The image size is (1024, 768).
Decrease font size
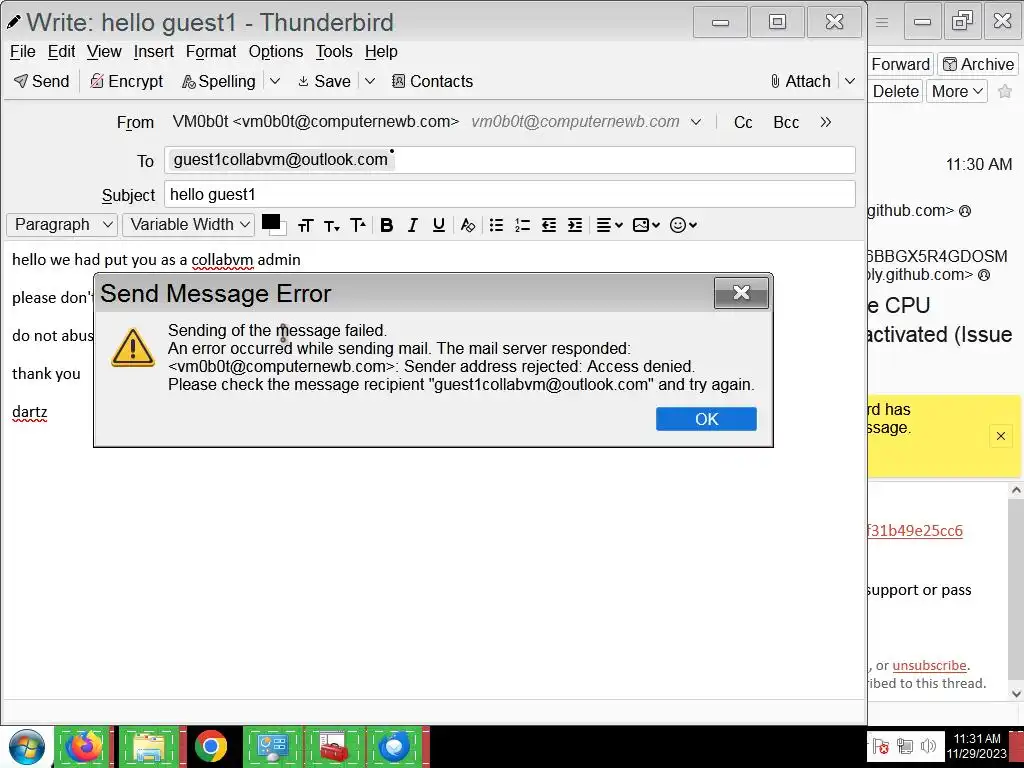point(332,225)
